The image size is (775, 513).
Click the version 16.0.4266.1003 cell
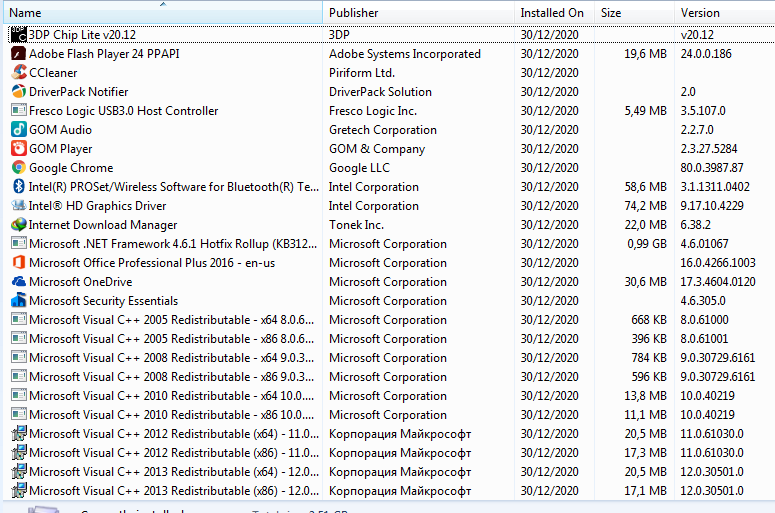(718, 263)
